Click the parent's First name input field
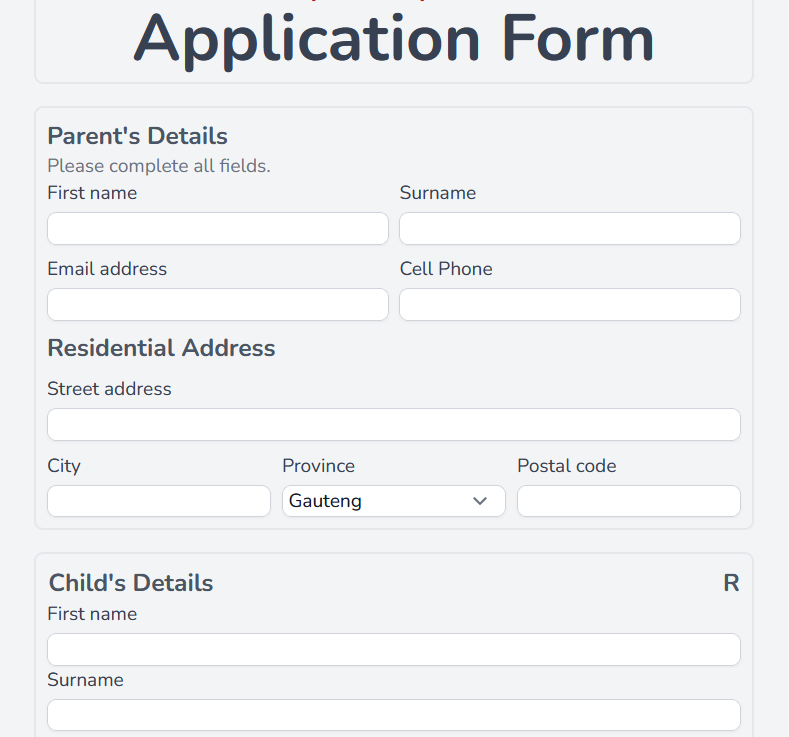Screen dimensions: 789x737 point(217,228)
